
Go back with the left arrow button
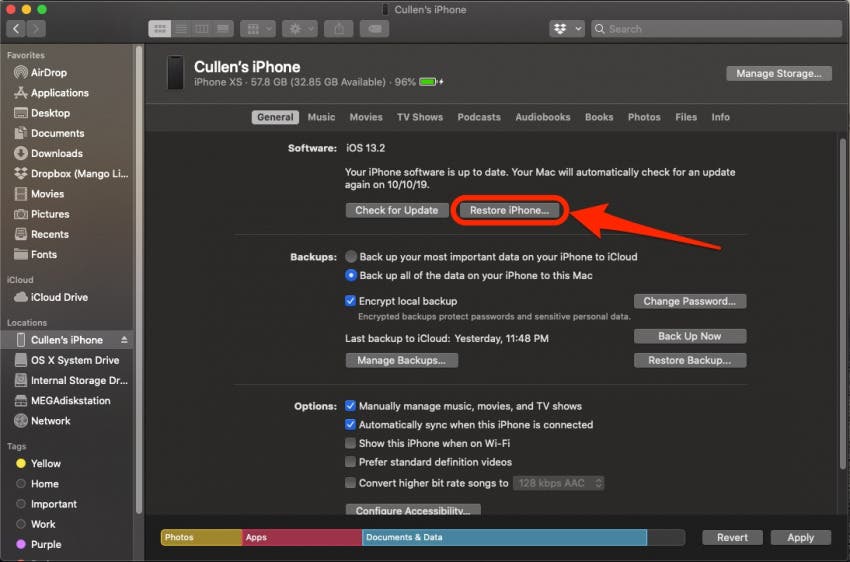click(16, 29)
